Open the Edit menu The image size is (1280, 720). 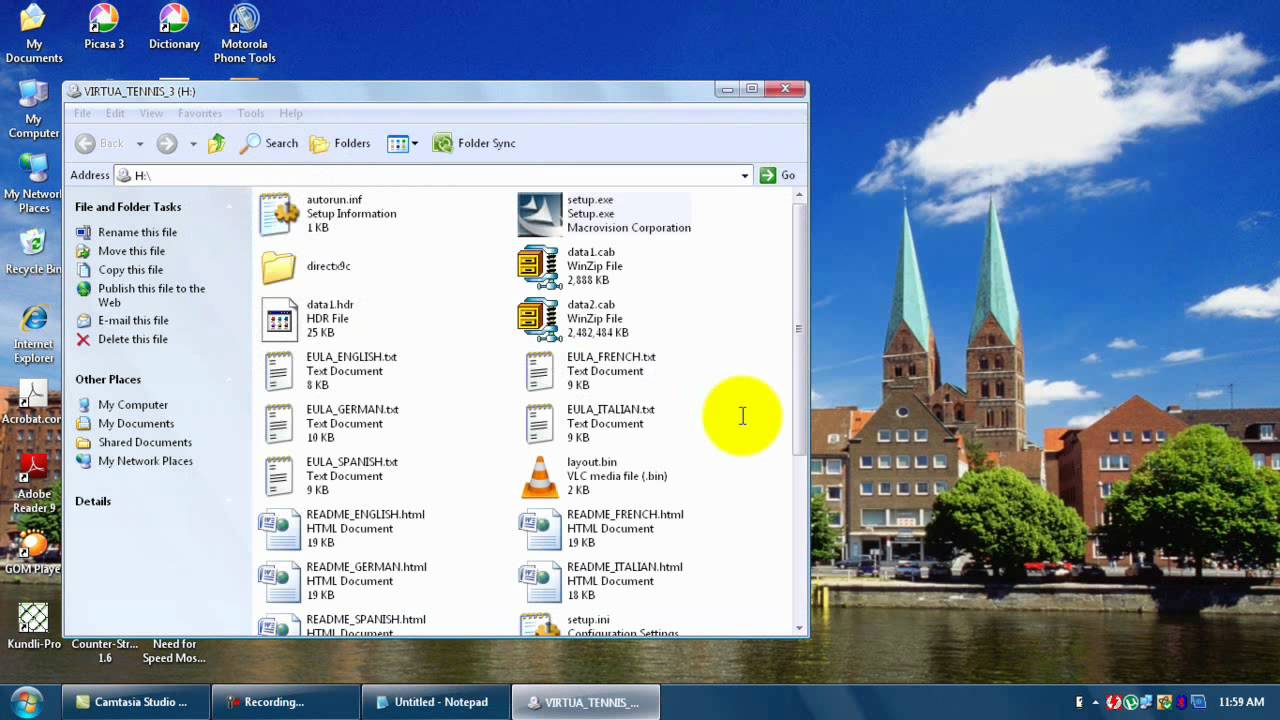(x=115, y=113)
